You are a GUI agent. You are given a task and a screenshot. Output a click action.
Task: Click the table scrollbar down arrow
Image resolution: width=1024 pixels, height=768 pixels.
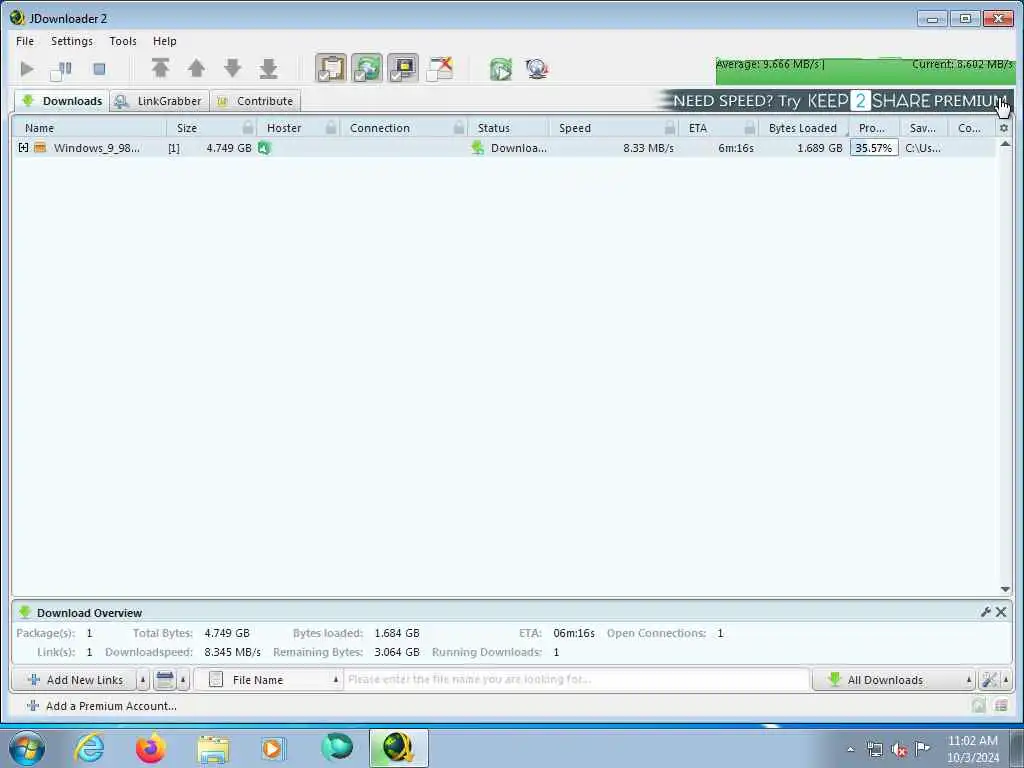pos(1005,589)
